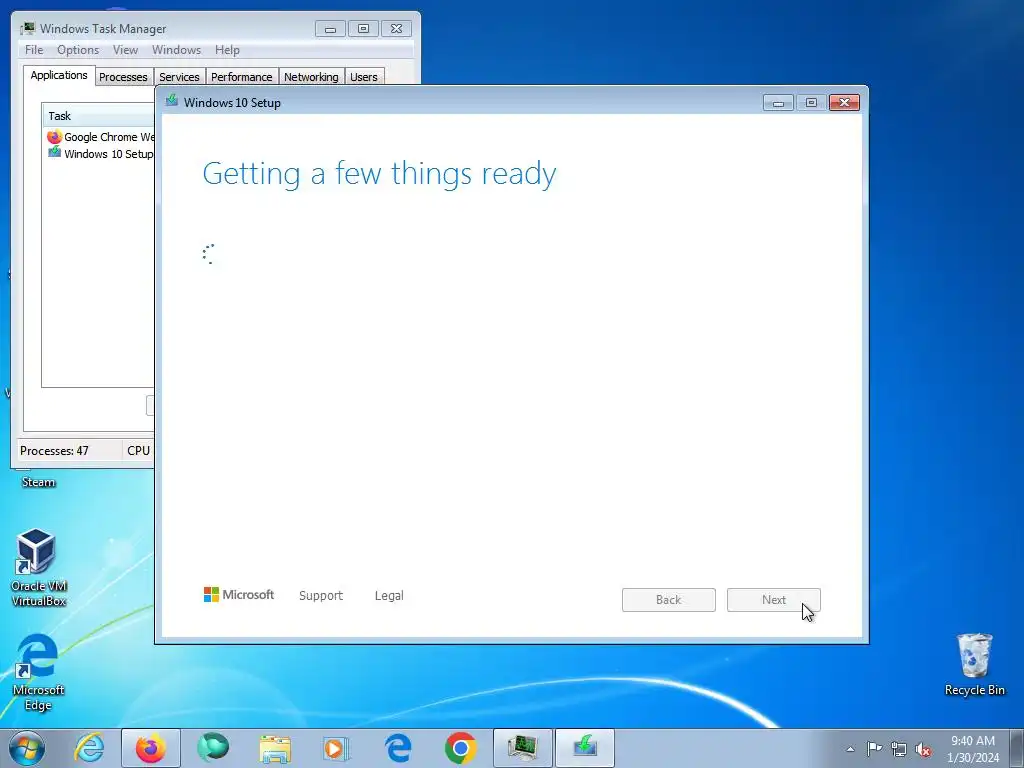
Task: Open Task Manager Help menu
Action: (227, 50)
